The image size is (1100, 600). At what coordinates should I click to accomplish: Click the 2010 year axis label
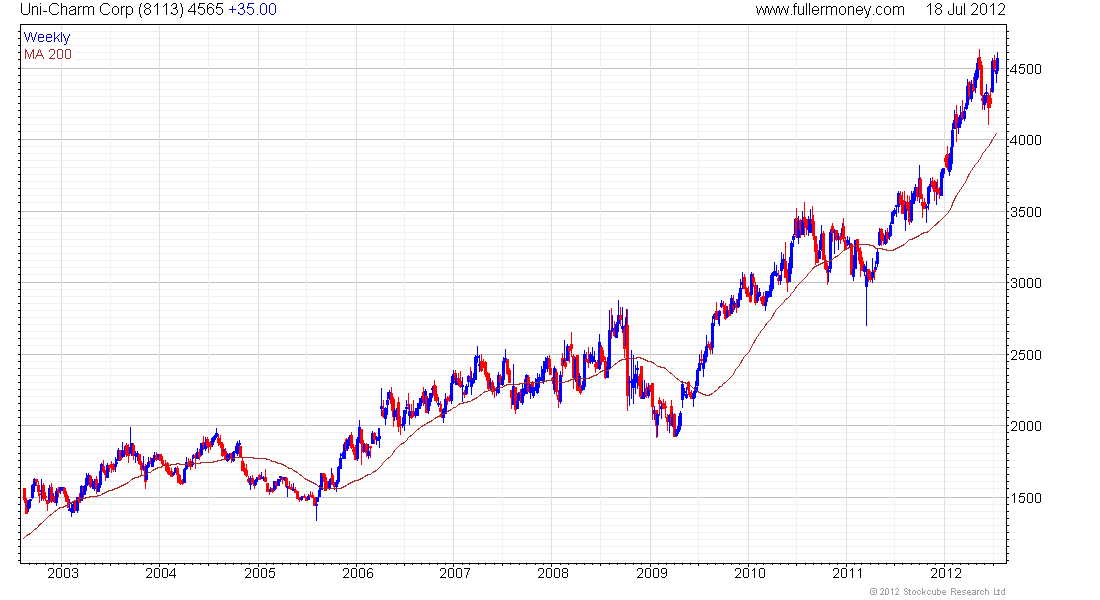[750, 573]
